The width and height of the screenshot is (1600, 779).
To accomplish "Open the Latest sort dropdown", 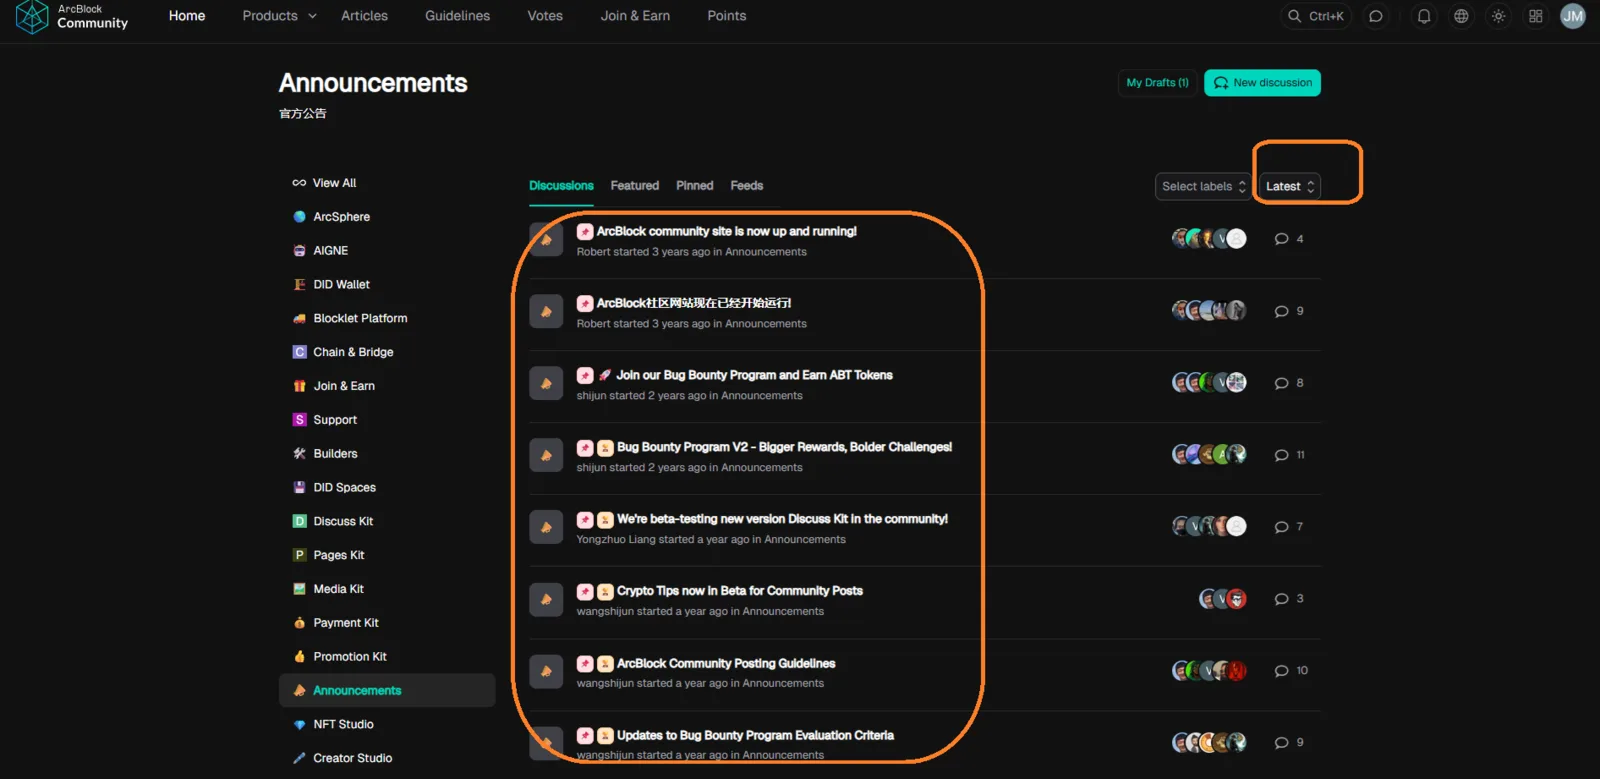I will [x=1290, y=187].
